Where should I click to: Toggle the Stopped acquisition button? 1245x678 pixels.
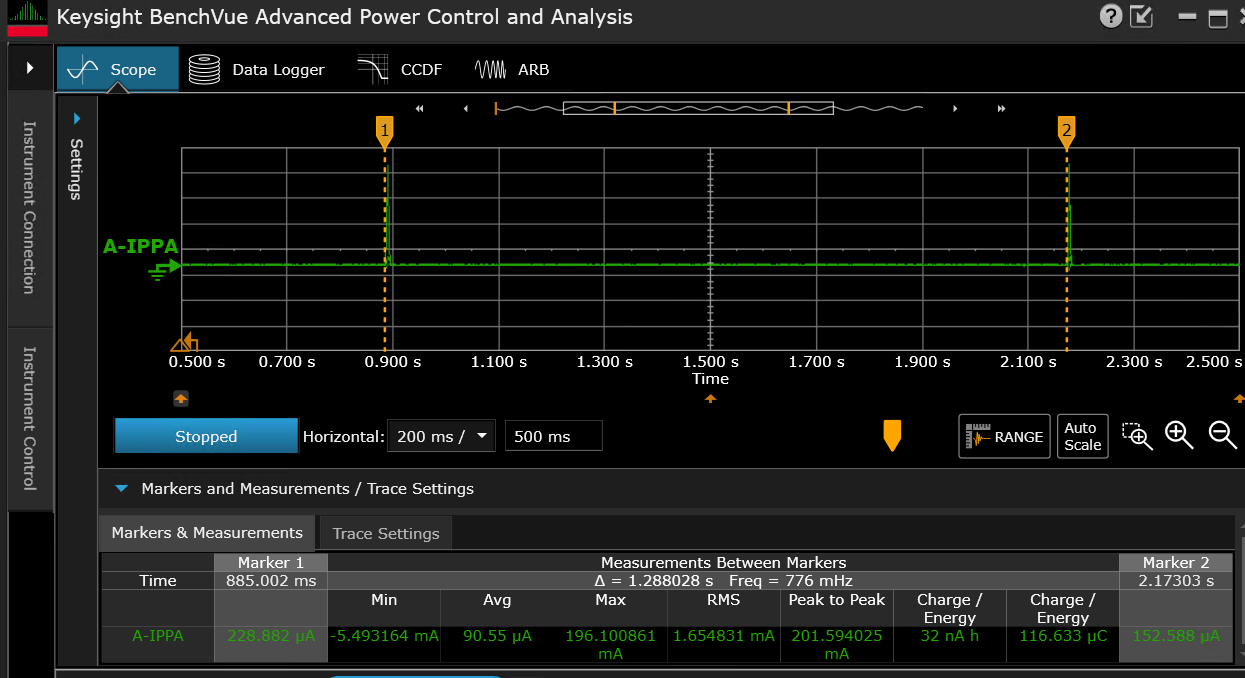[x=206, y=436]
